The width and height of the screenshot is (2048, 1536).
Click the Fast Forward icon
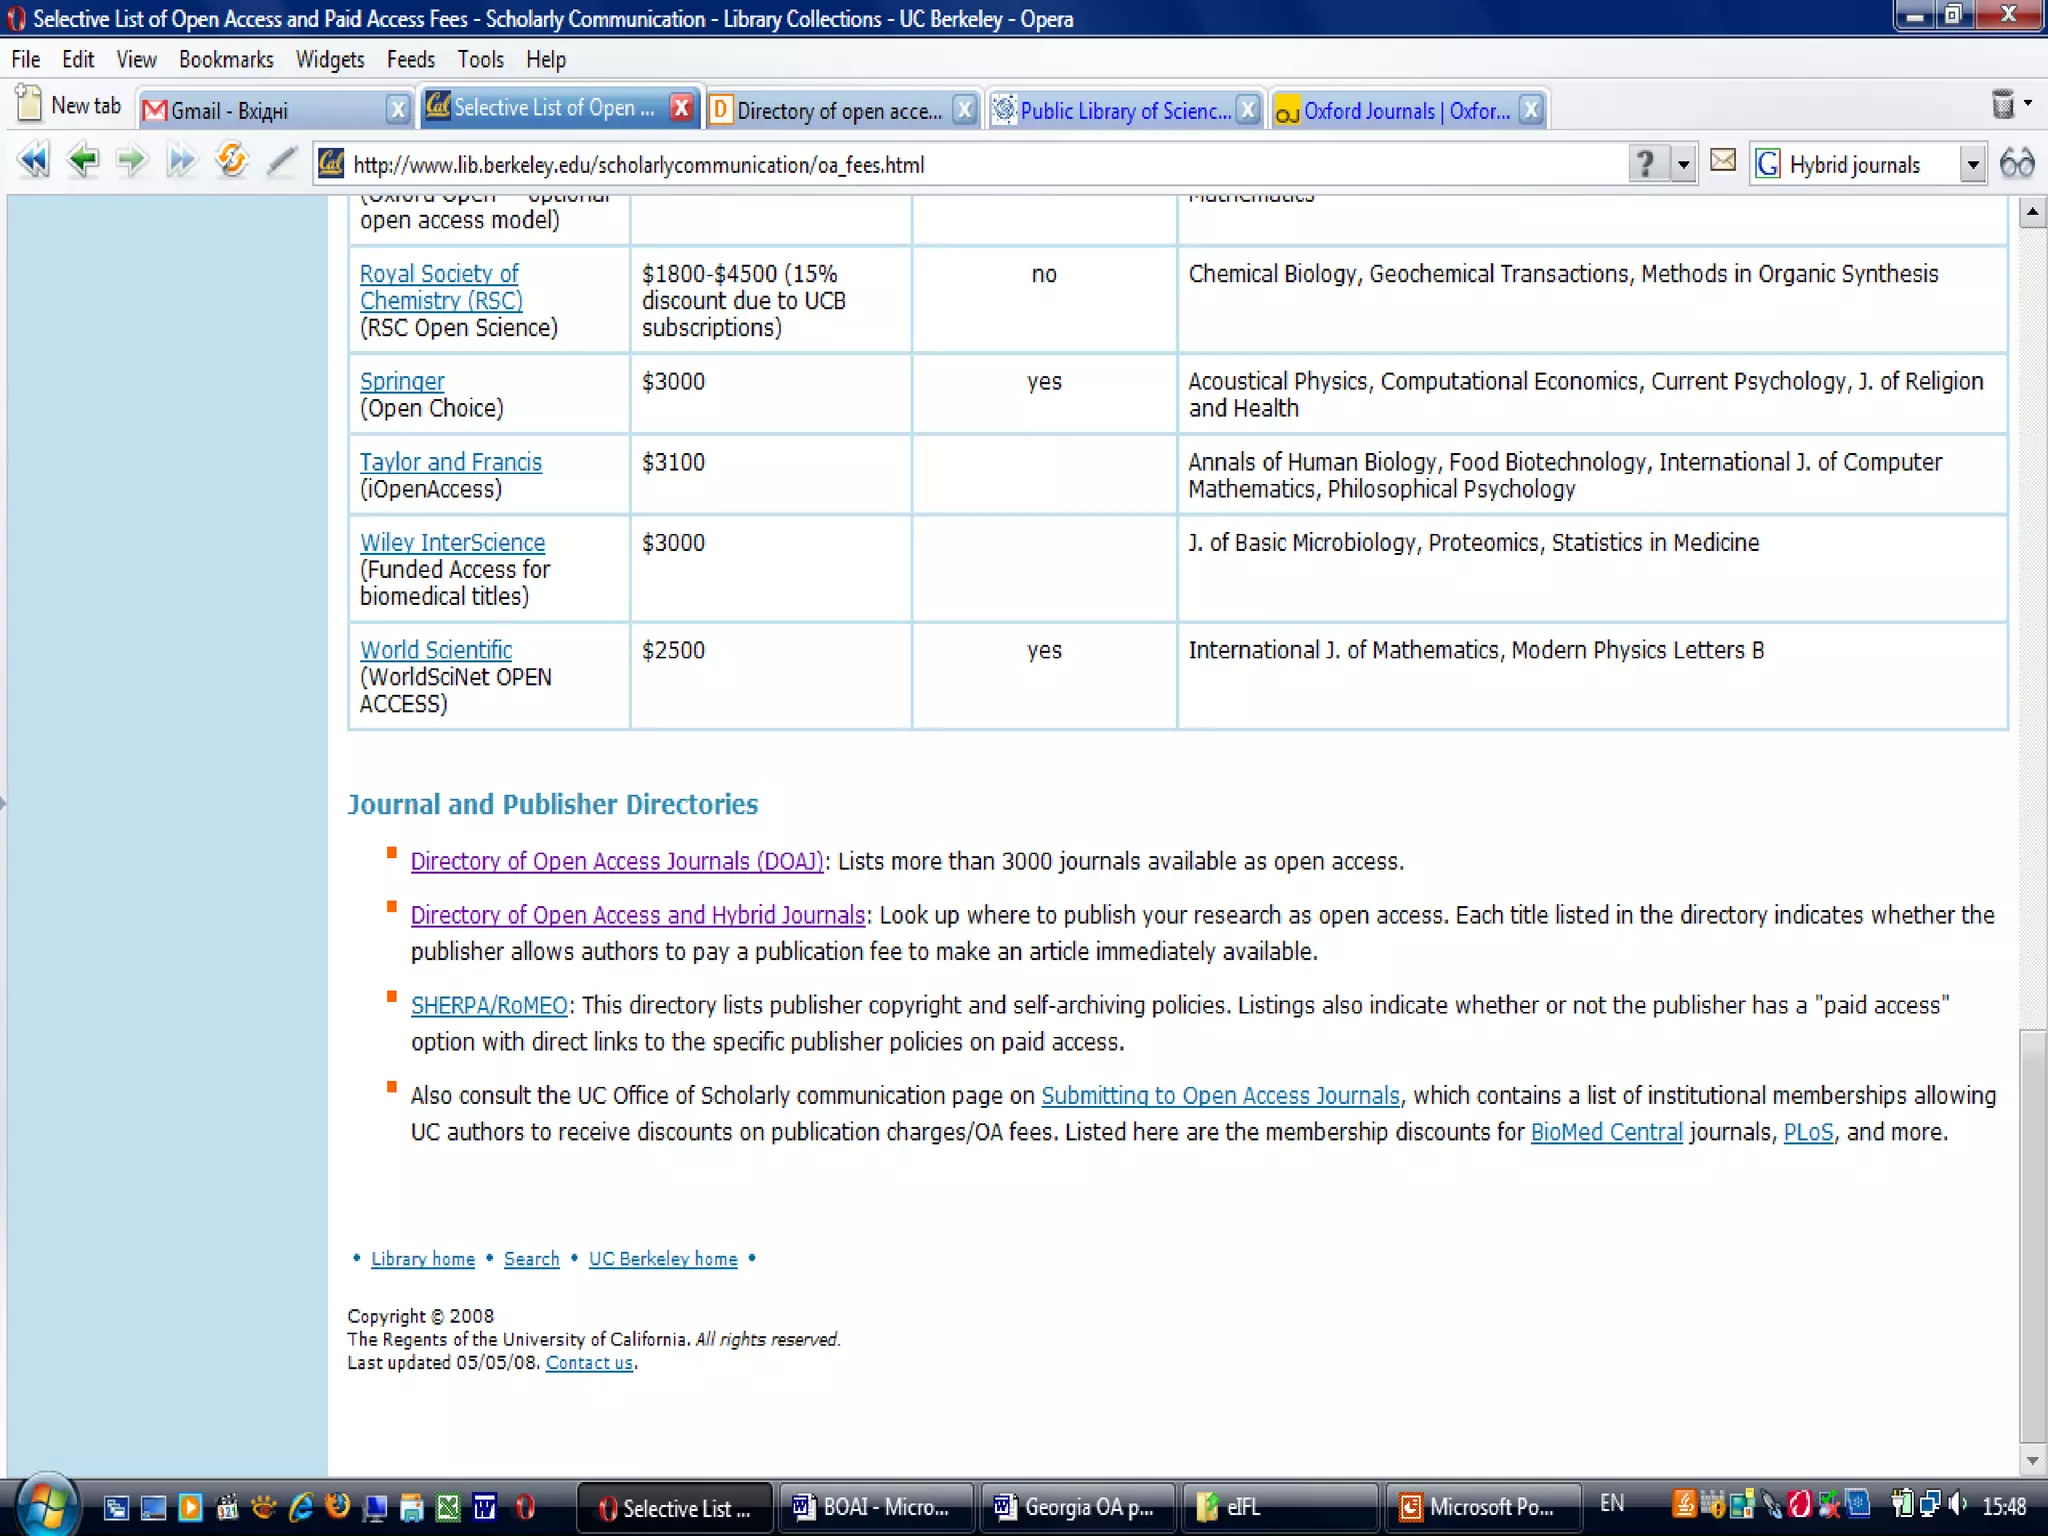pos(181,161)
